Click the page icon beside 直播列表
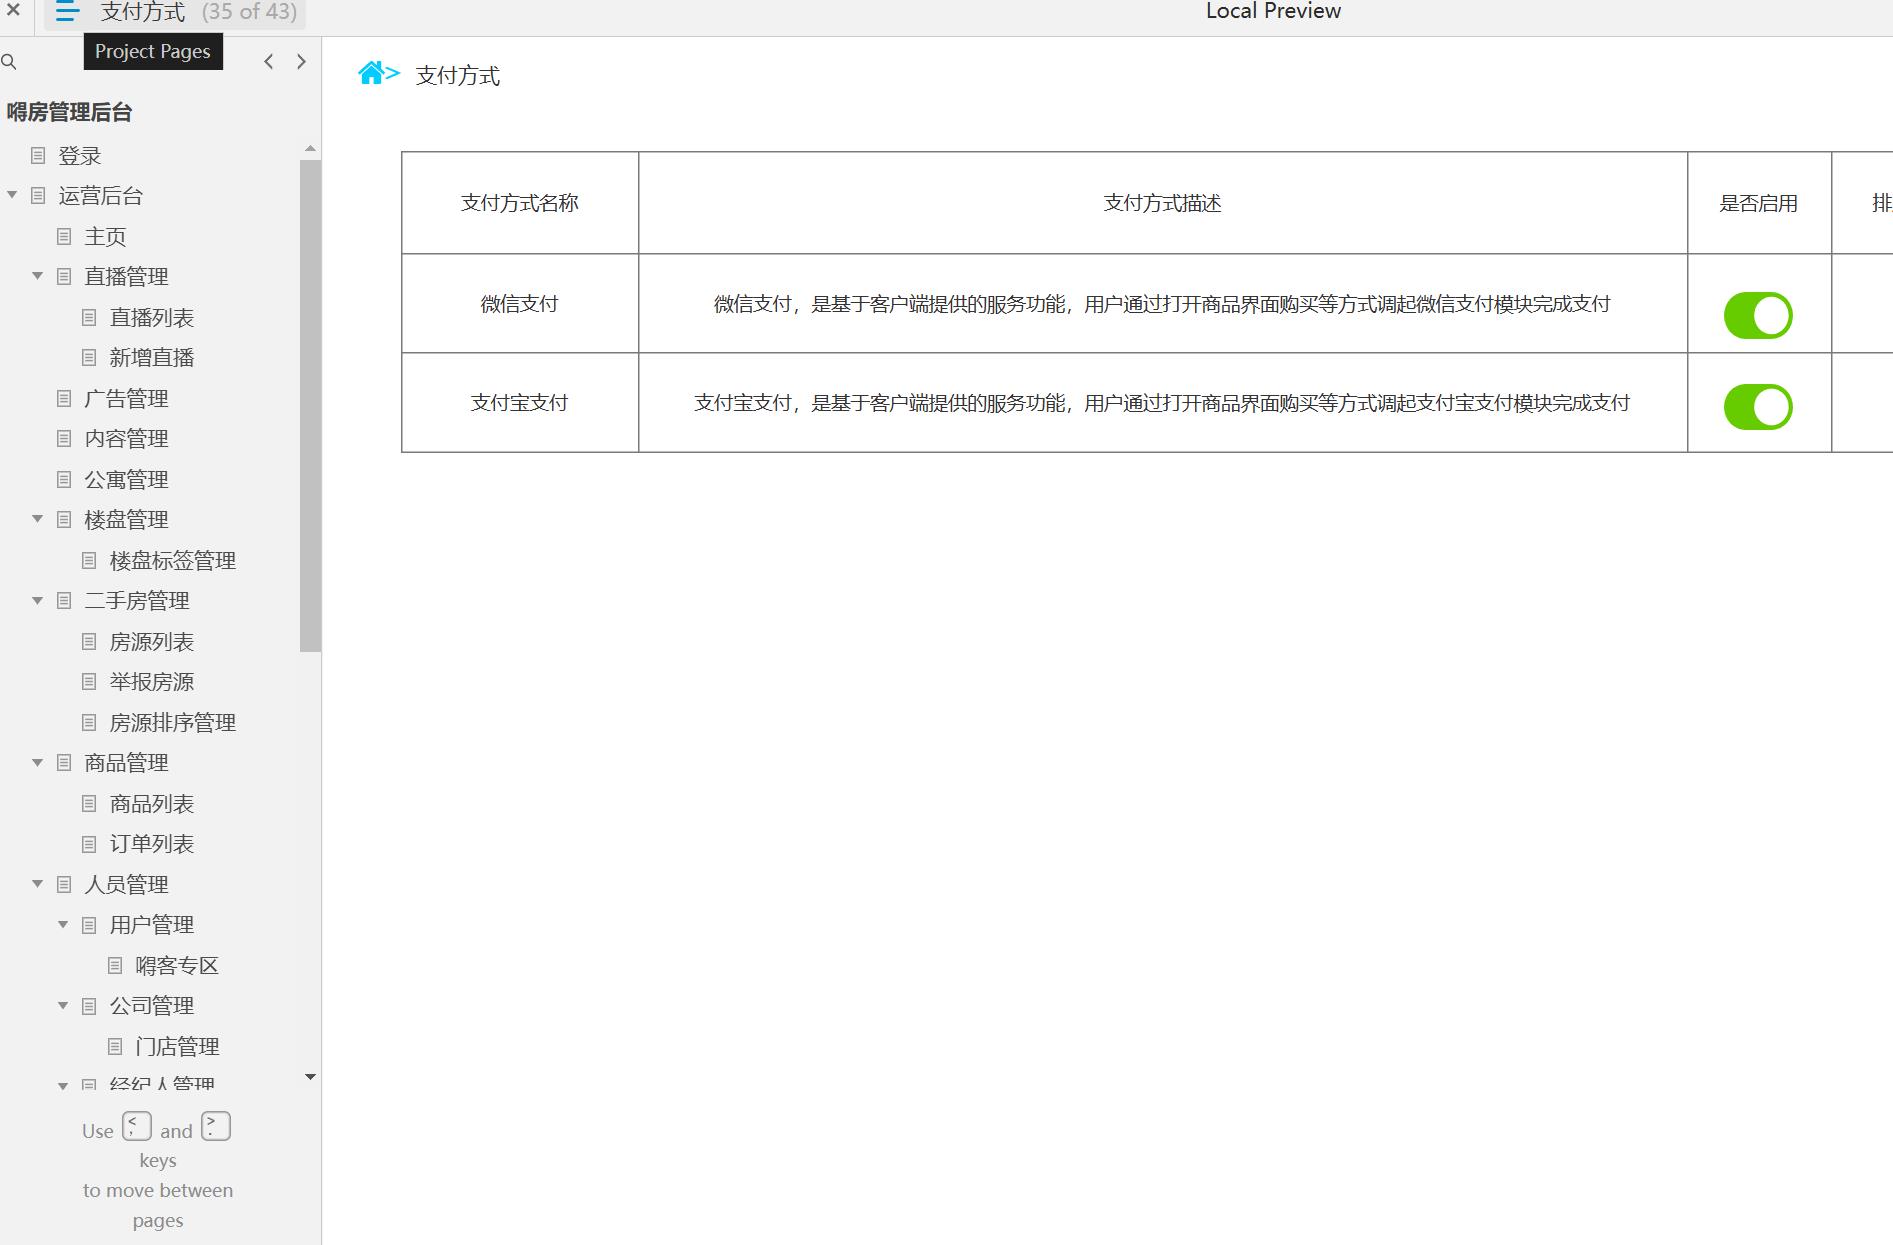The height and width of the screenshot is (1245, 1893). [89, 317]
